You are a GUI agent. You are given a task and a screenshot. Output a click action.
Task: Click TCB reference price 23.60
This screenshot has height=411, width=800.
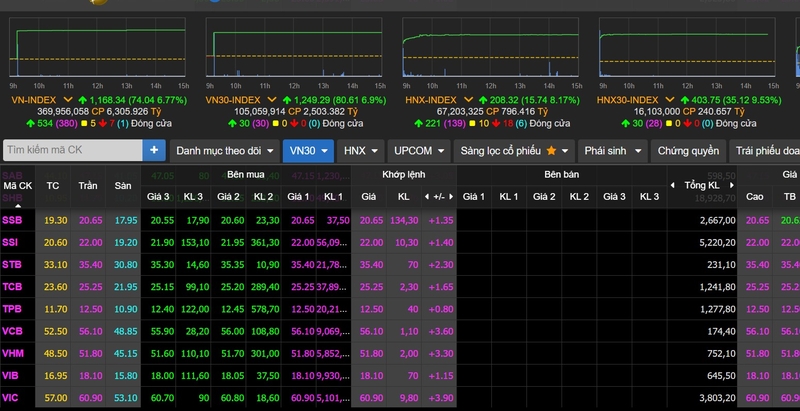[x=56, y=287]
